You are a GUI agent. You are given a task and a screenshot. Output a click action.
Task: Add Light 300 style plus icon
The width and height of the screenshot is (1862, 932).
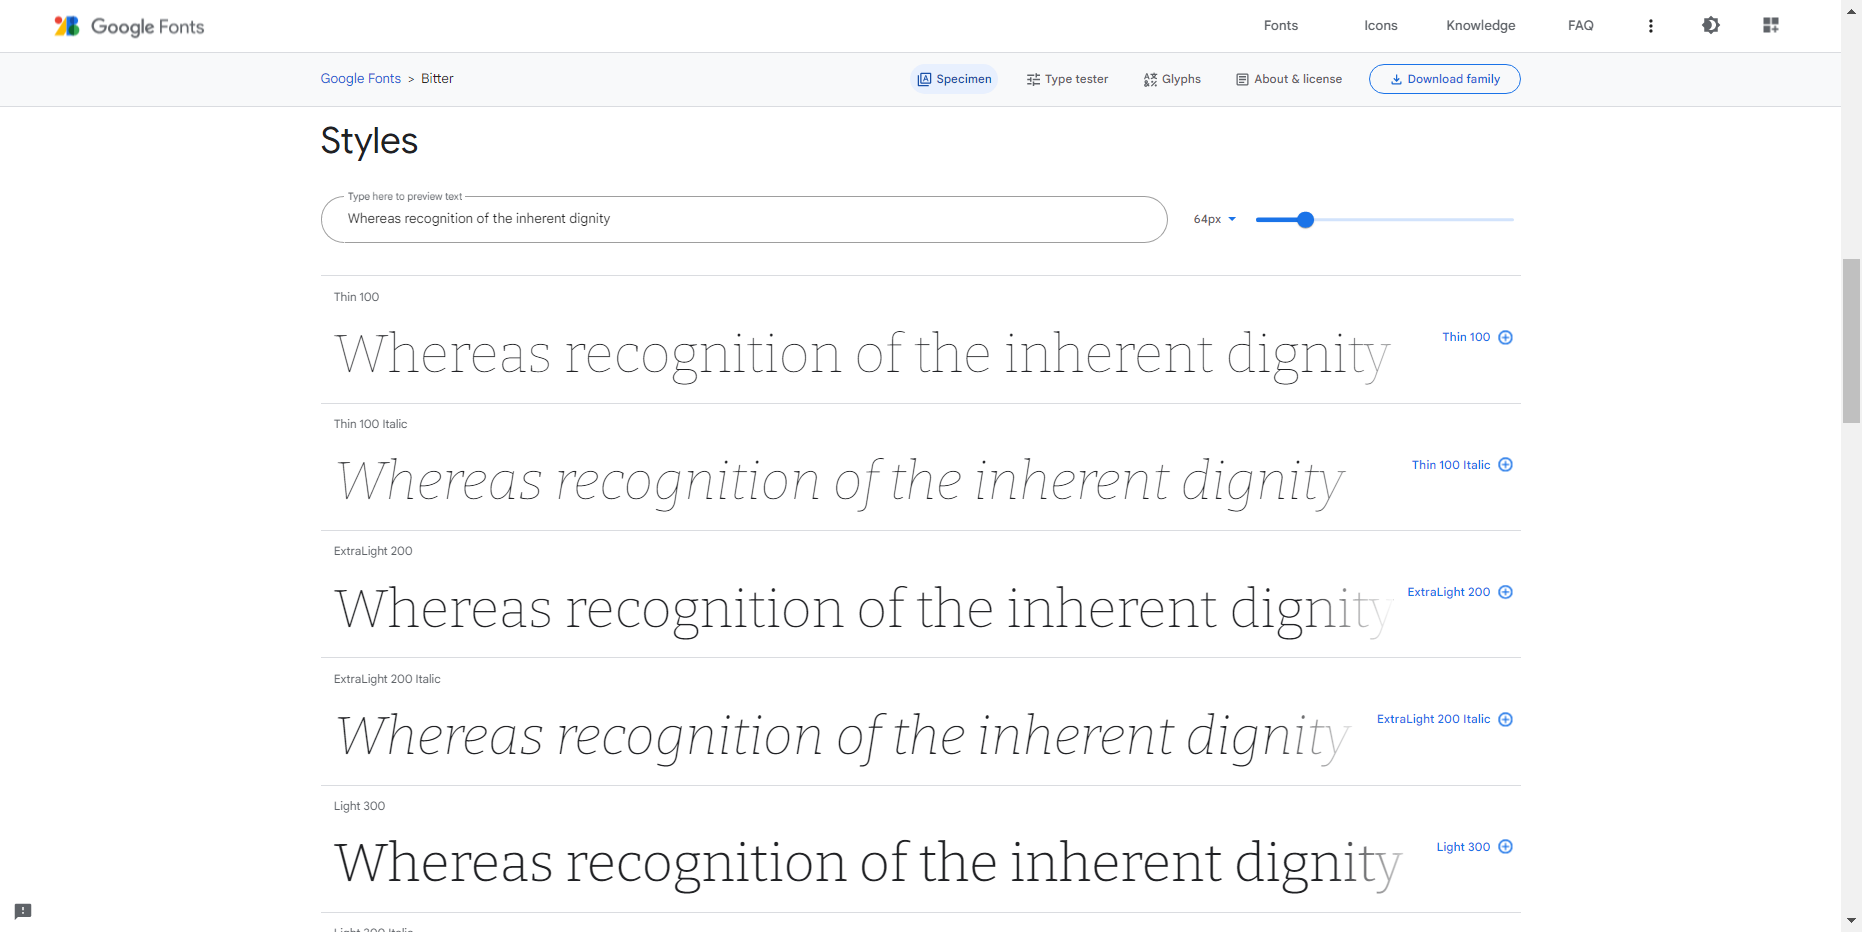1505,847
